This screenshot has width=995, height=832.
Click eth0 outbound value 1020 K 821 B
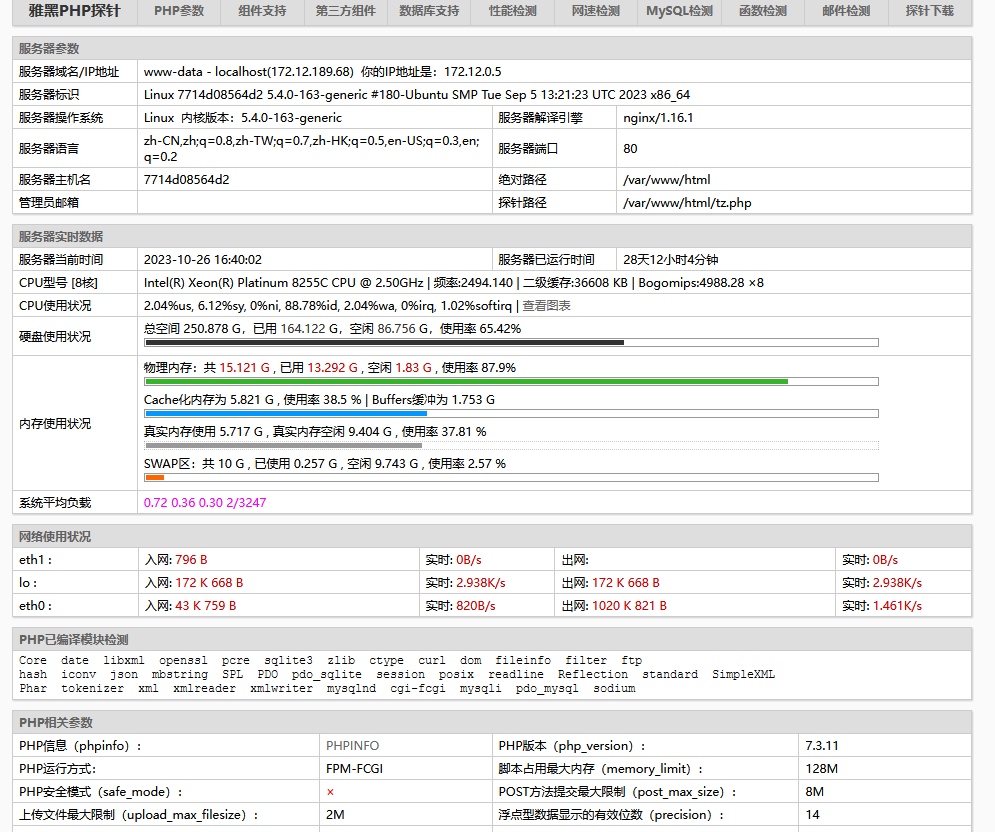pyautogui.click(x=629, y=606)
